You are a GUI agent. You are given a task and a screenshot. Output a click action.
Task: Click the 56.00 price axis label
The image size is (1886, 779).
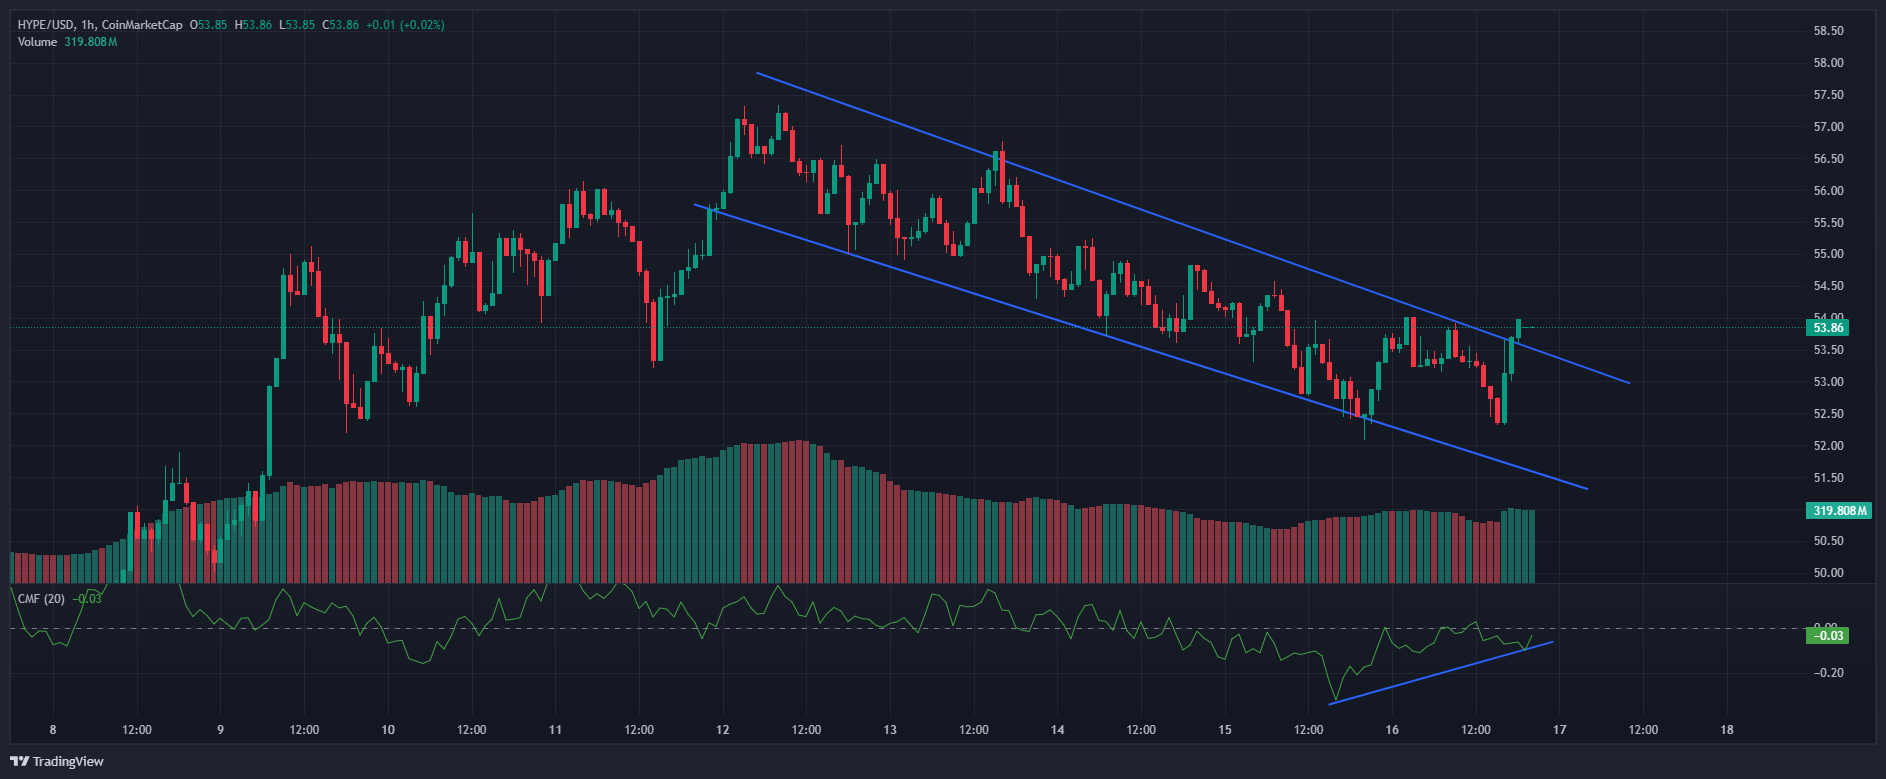(x=1828, y=191)
